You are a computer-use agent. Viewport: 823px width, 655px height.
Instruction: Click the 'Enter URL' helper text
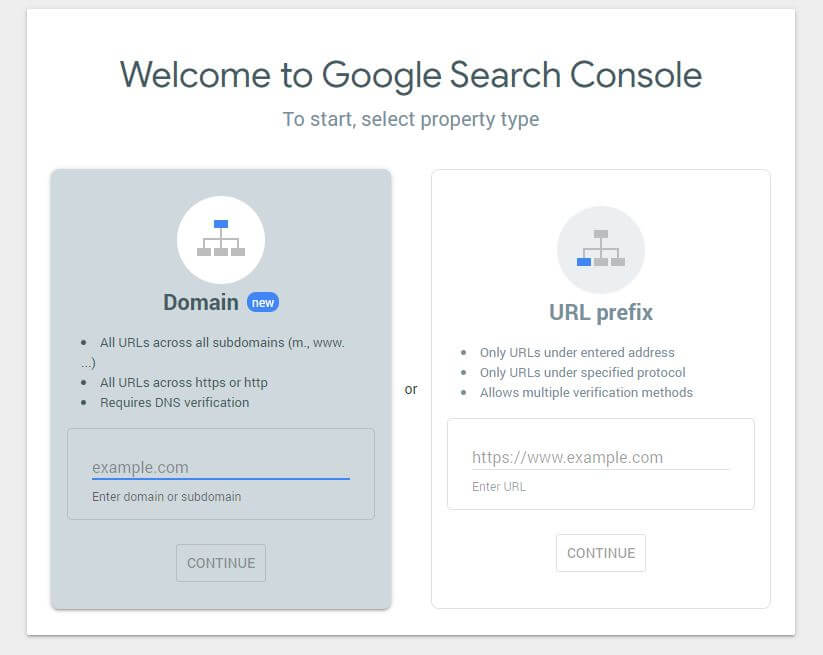point(499,487)
